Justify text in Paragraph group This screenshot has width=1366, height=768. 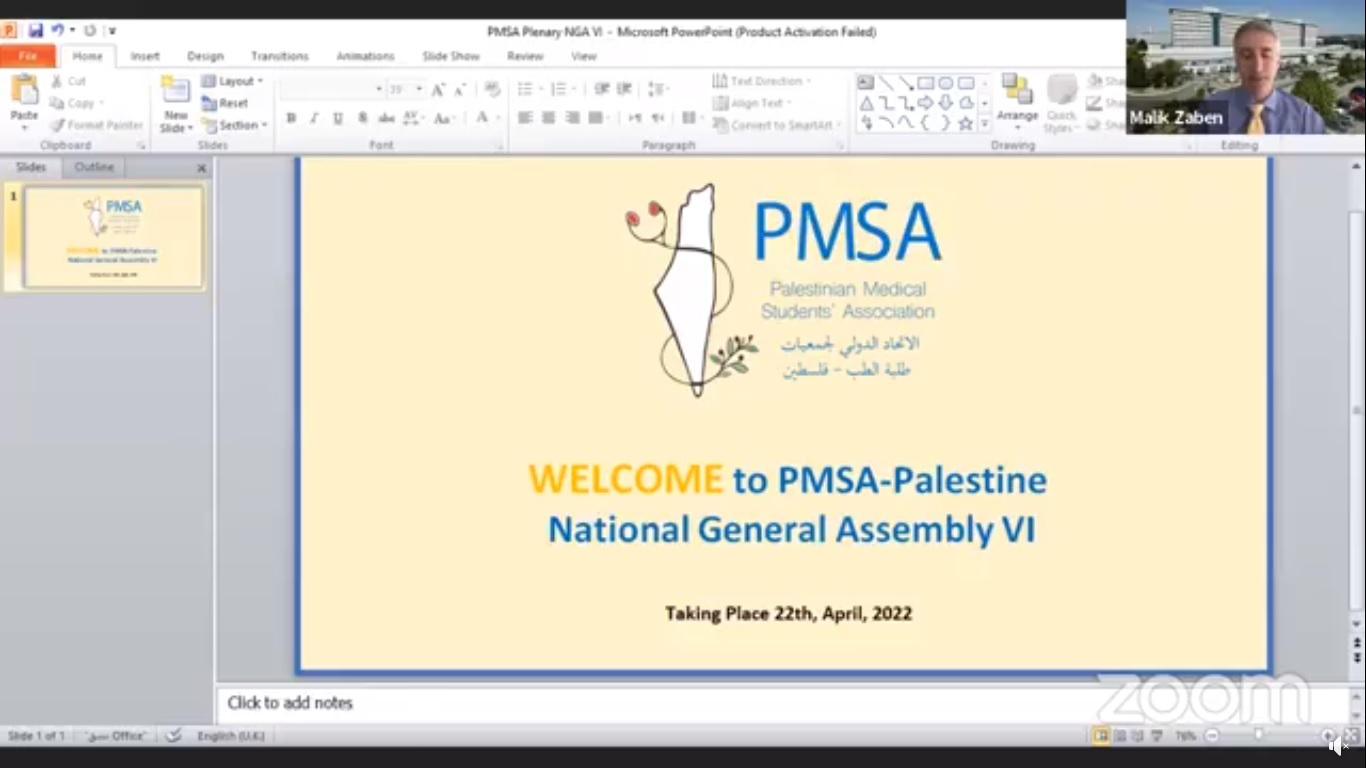596,118
